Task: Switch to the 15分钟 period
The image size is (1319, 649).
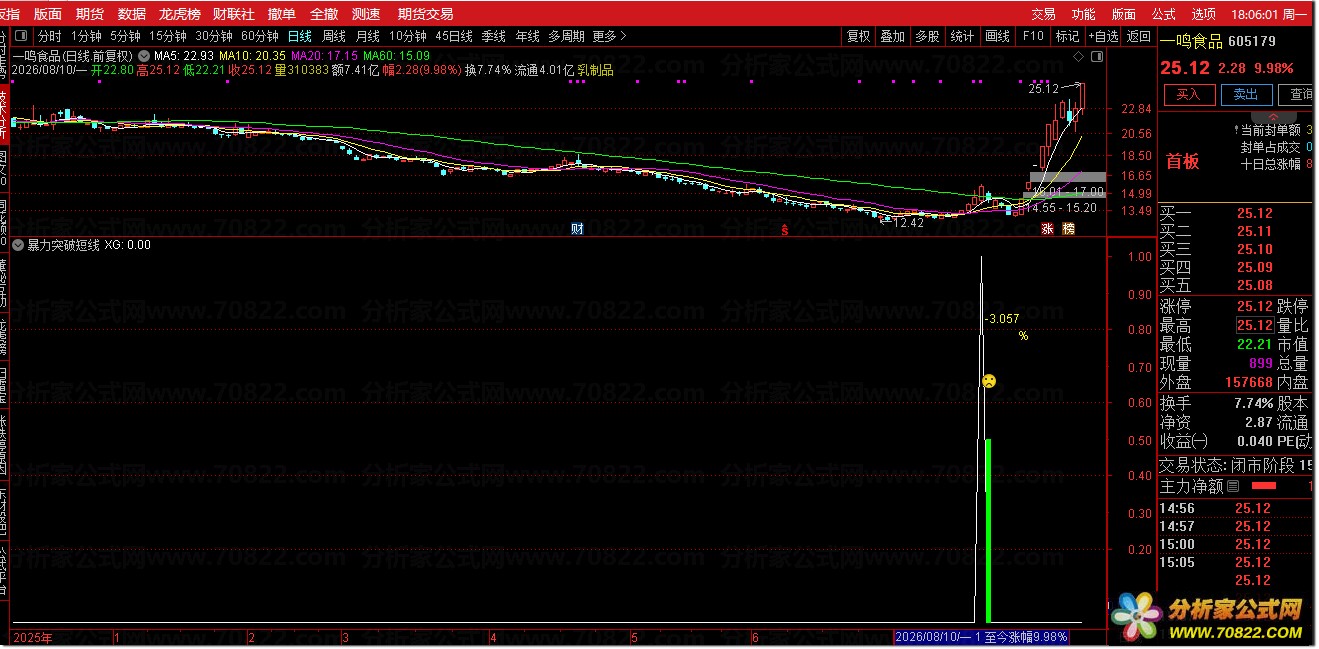Action: [x=167, y=36]
